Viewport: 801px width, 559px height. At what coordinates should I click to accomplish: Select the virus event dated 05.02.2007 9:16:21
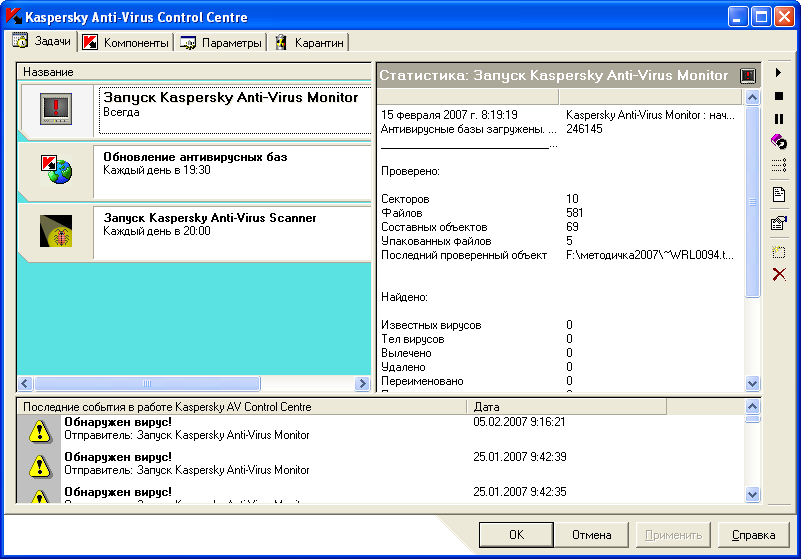coord(381,429)
